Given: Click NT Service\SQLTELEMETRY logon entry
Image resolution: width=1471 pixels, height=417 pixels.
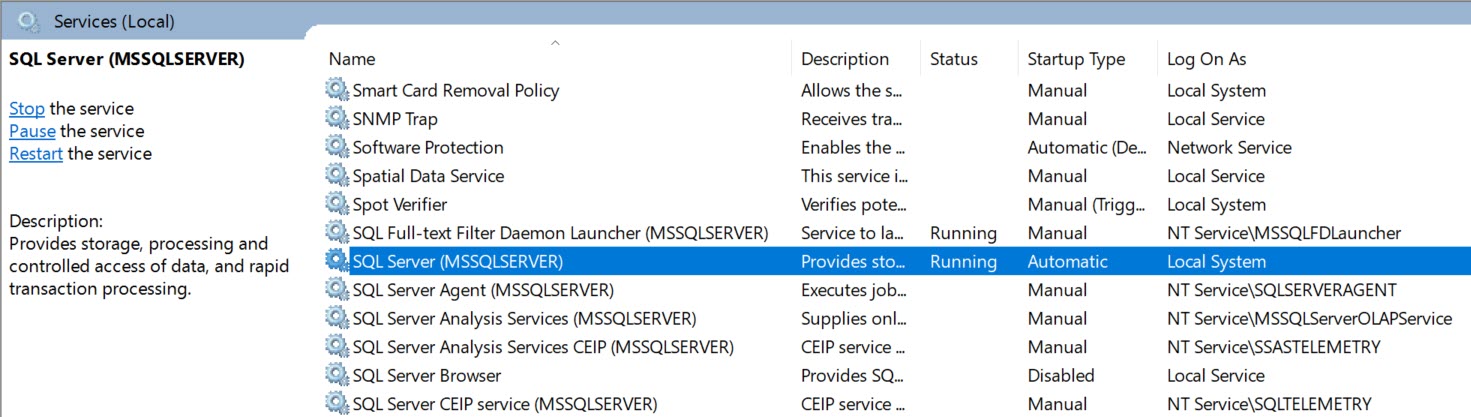Looking at the screenshot, I should pyautogui.click(x=1269, y=404).
